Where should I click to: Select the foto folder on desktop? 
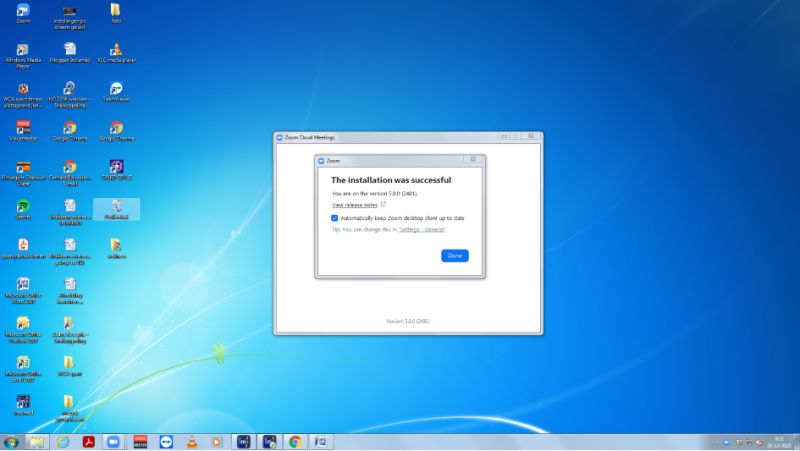click(116, 14)
